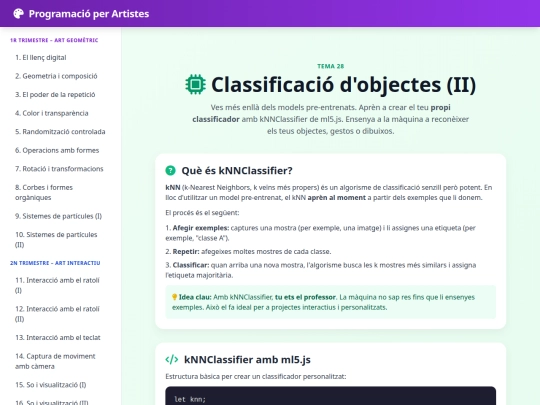Screen dimensions: 540x405
Task: Click the Classificació d'objectes (II) title
Action: [343, 85]
